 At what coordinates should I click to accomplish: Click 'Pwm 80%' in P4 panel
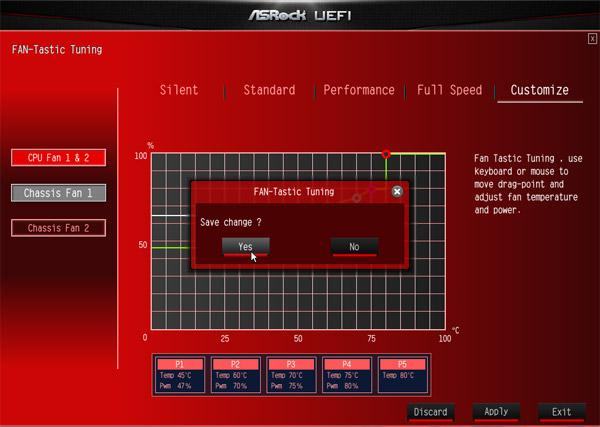pyautogui.click(x=342, y=386)
